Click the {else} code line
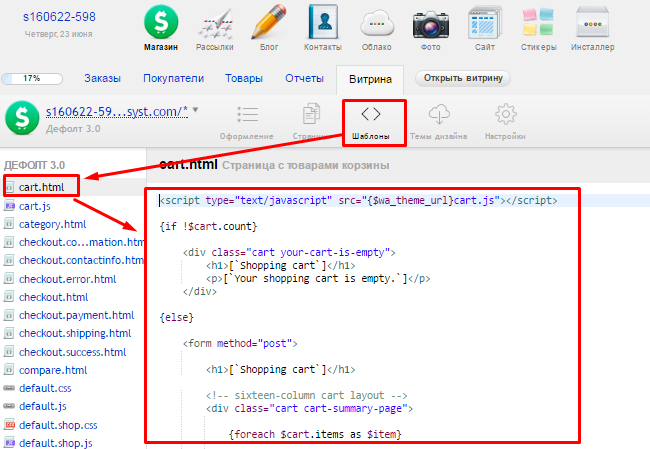 click(177, 318)
